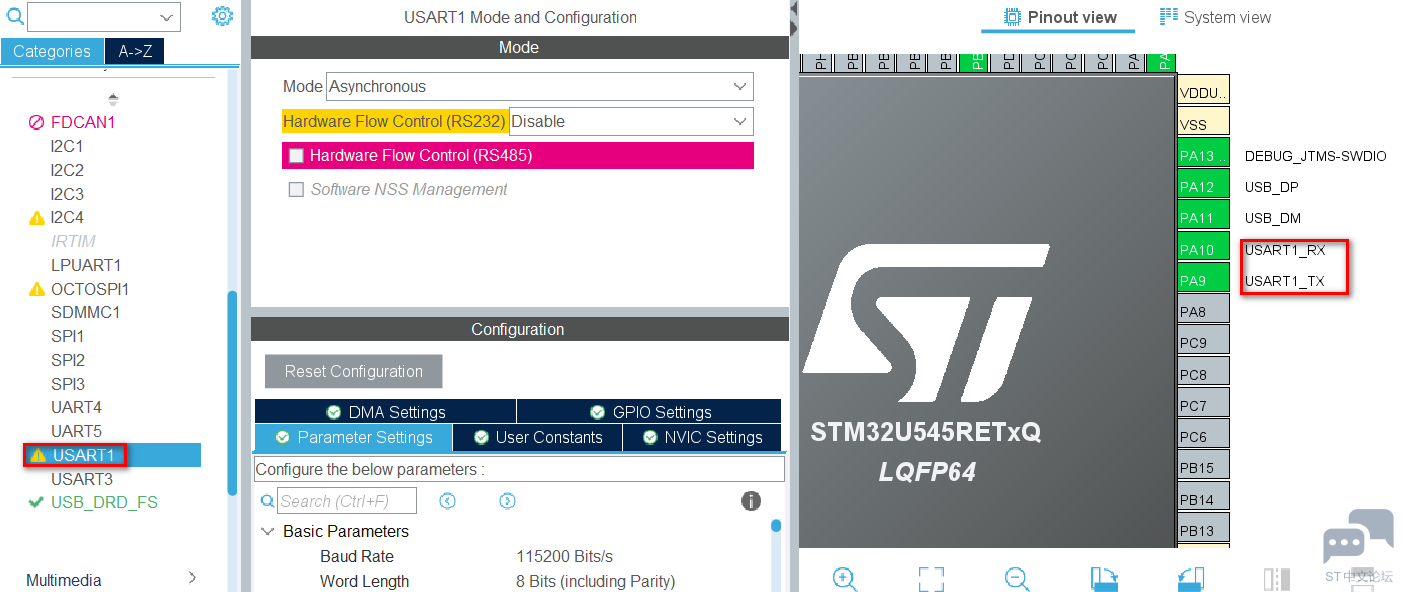Image resolution: width=1402 pixels, height=592 pixels.
Task: Switch to Pinout view
Action: (1059, 17)
